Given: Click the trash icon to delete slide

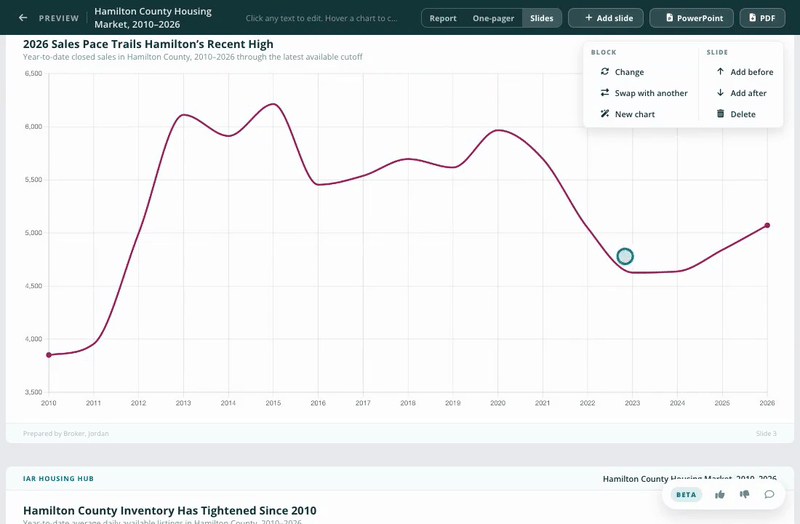Looking at the screenshot, I should click(x=720, y=113).
